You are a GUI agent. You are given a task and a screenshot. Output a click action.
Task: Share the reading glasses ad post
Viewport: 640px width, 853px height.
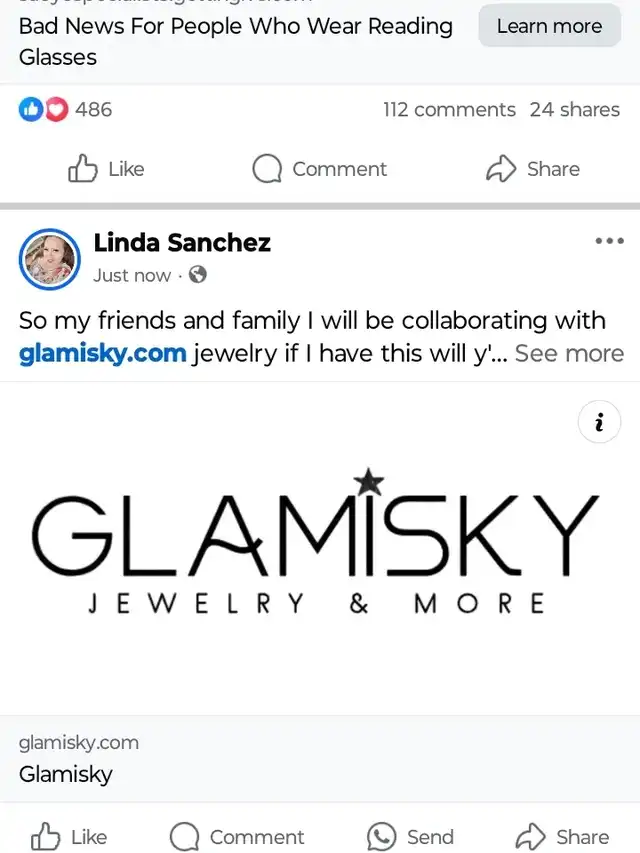click(x=533, y=169)
